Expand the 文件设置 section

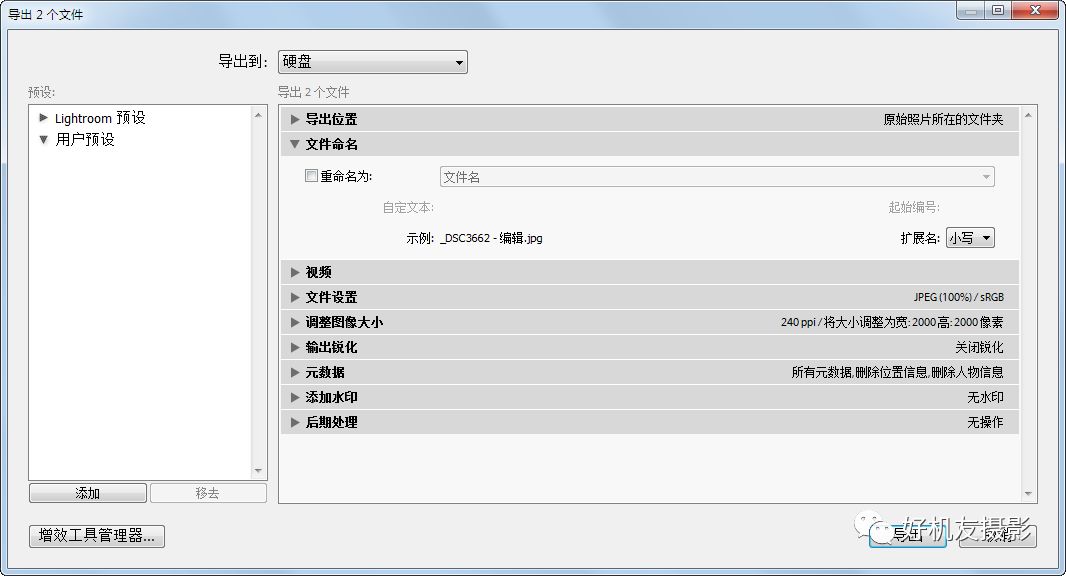click(x=294, y=296)
